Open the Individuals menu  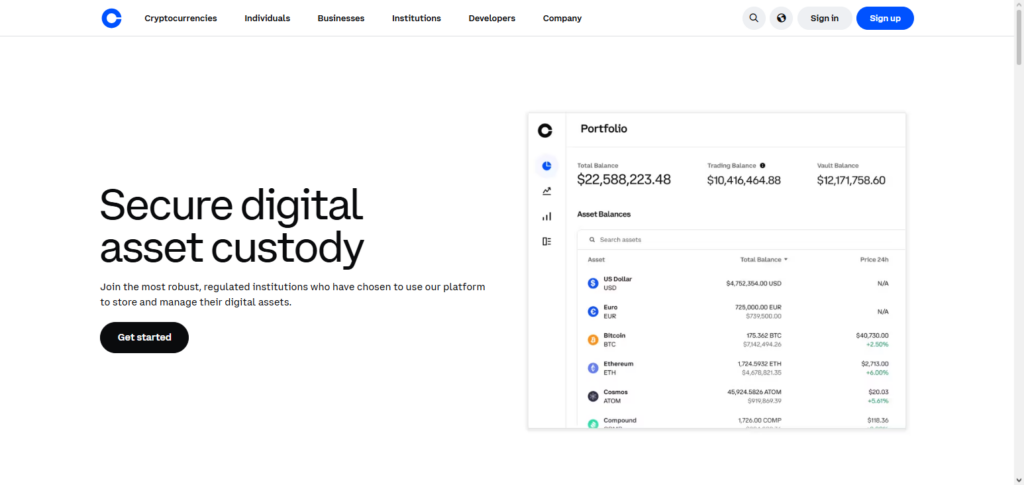(x=267, y=18)
